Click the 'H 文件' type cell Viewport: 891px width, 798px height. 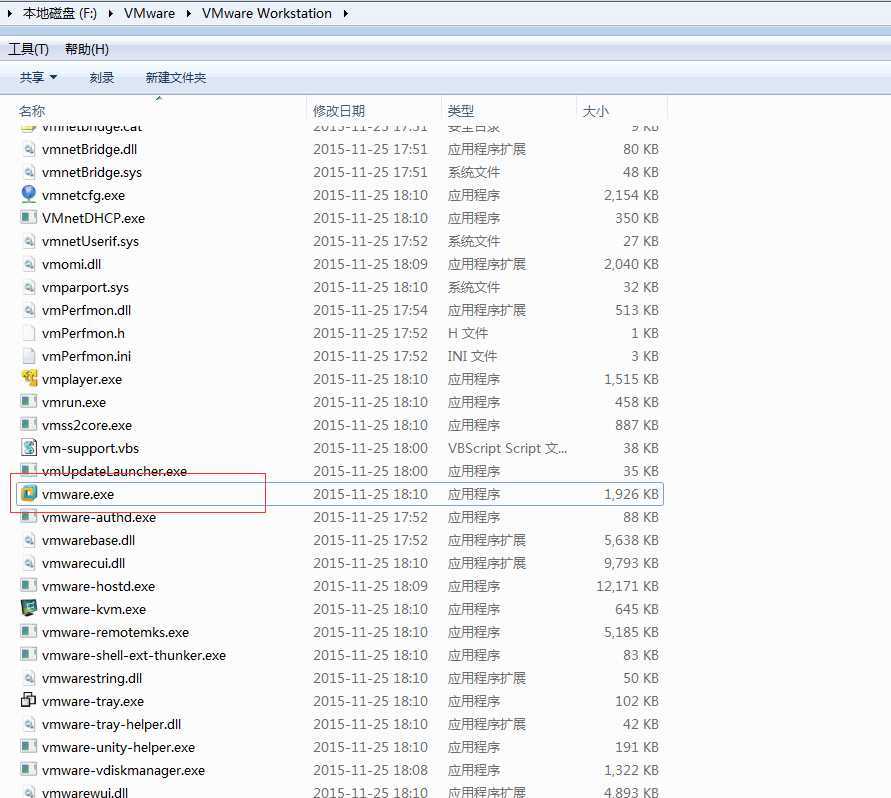[468, 333]
